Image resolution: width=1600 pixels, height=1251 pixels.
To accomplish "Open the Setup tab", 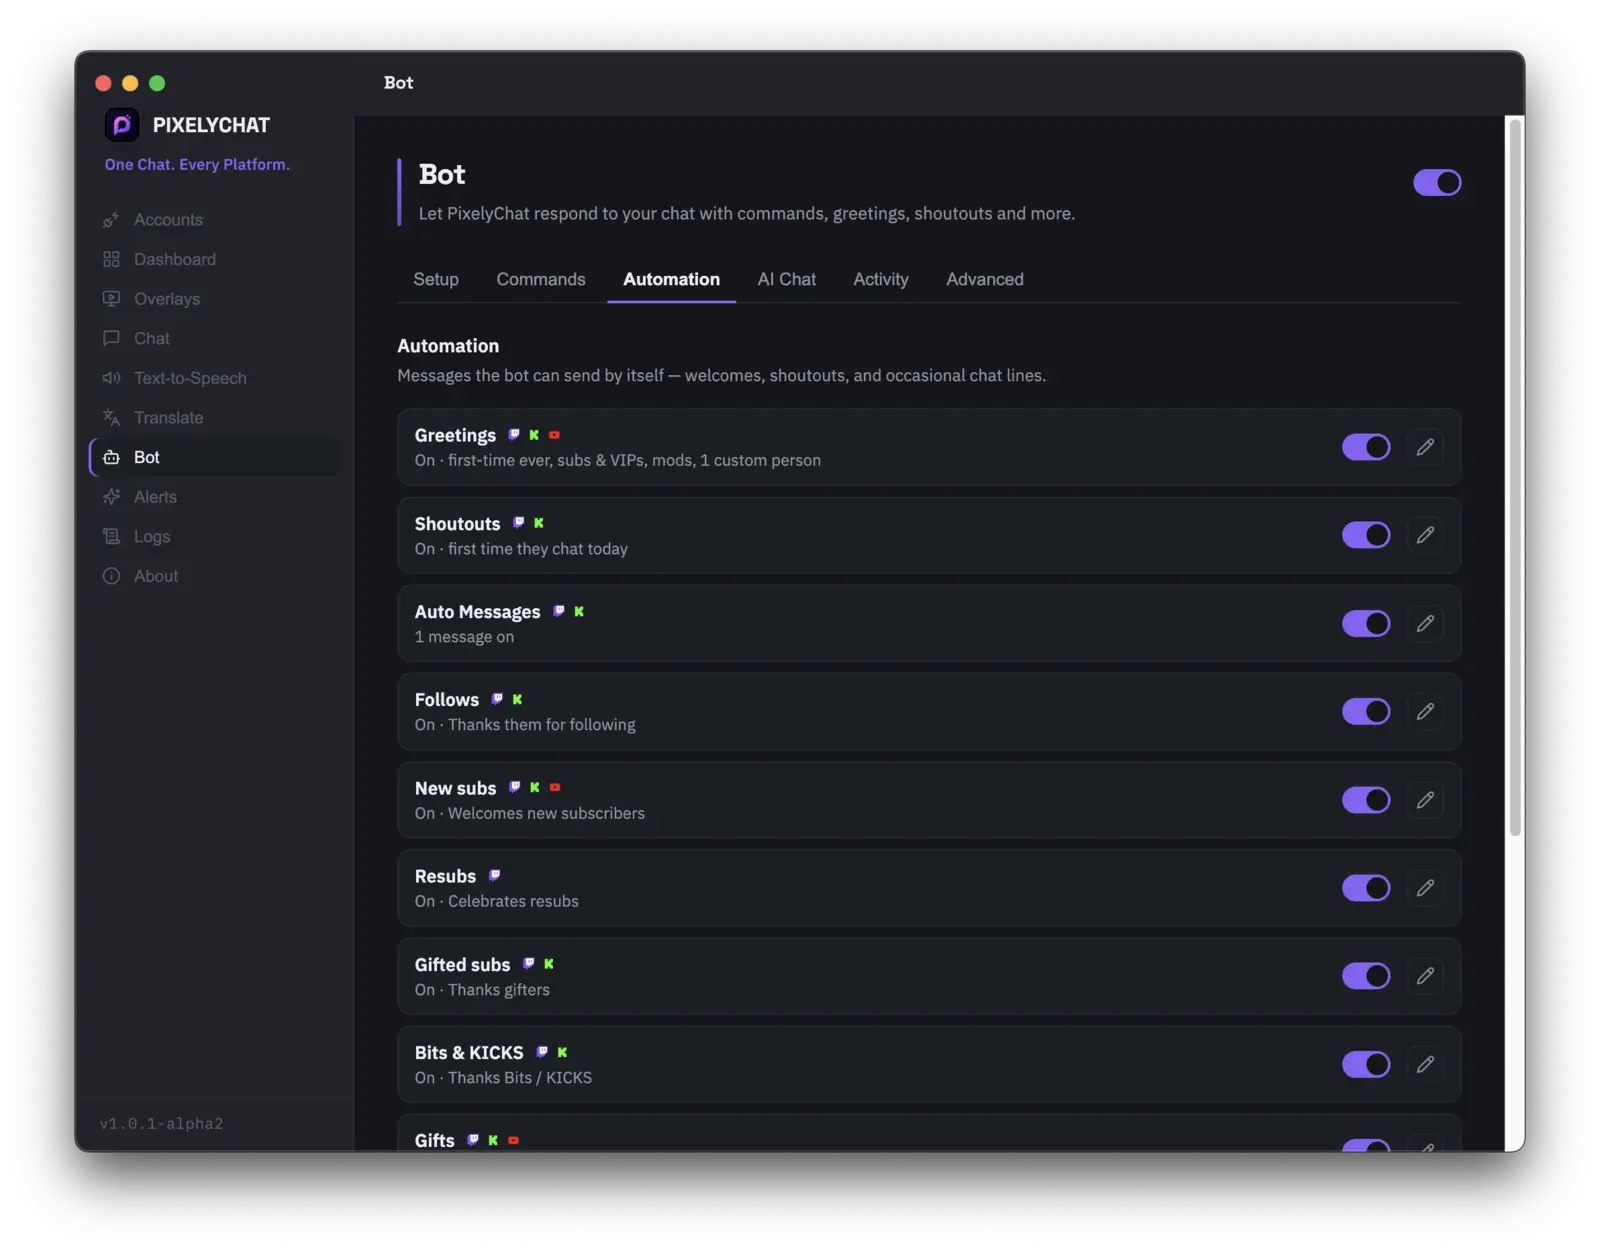I will (436, 280).
